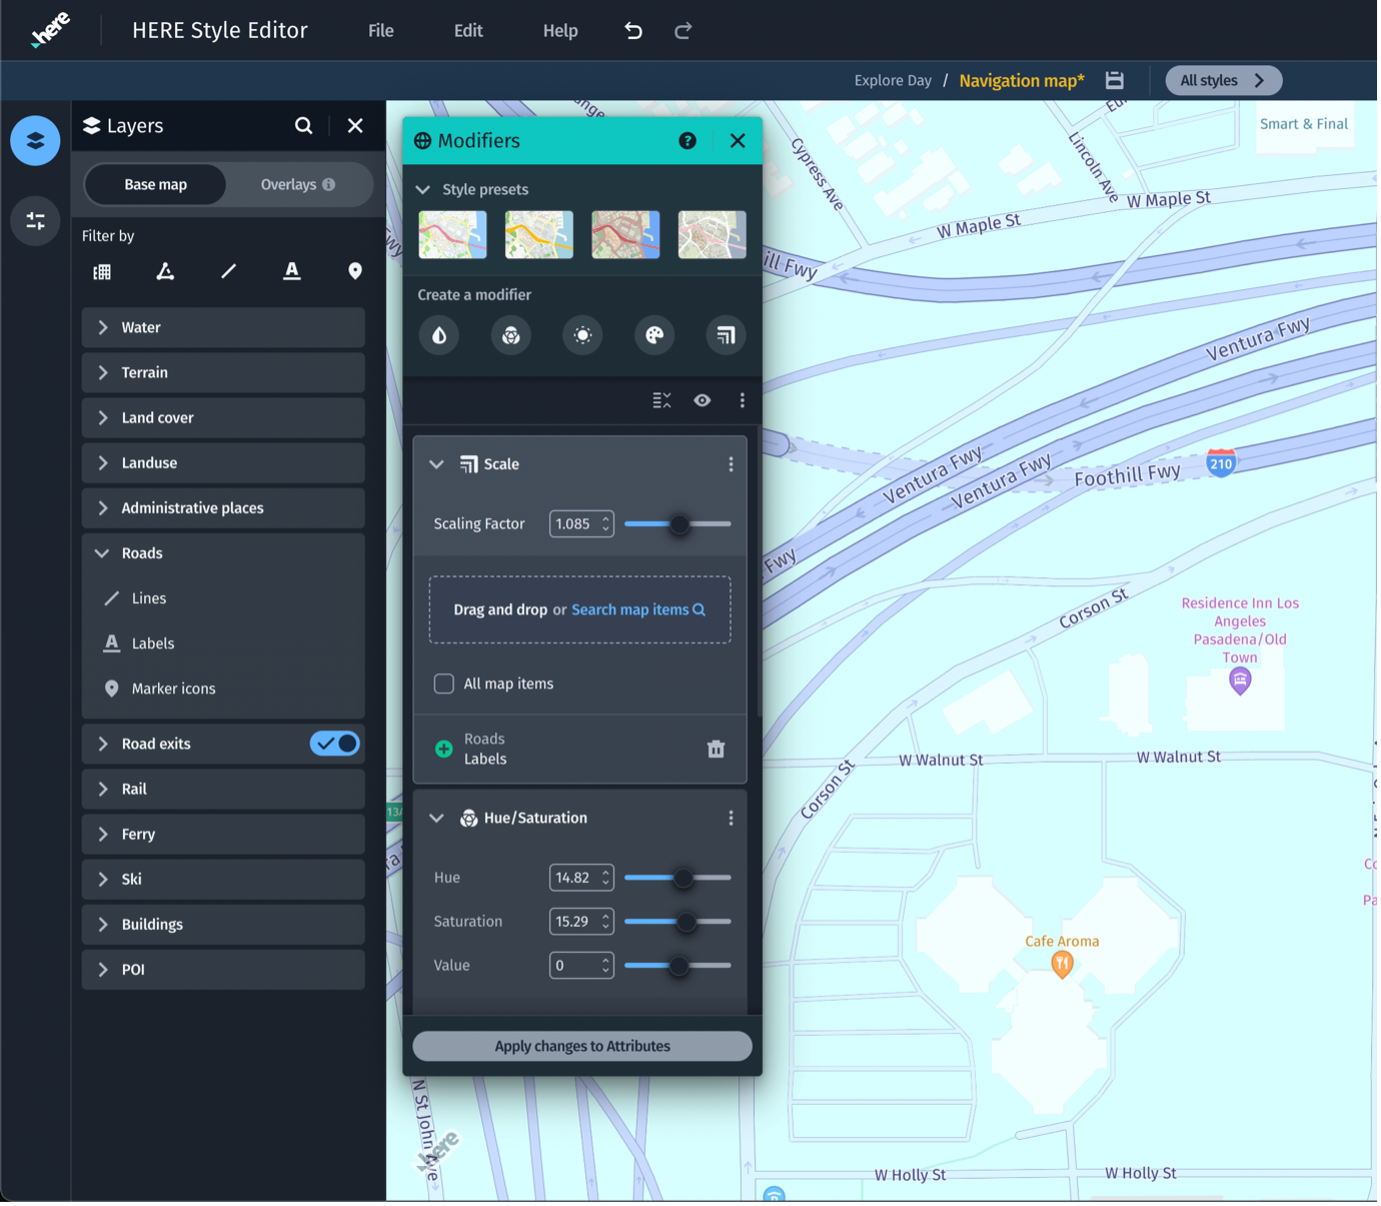Collapse the Hue/Saturation modifier section
The width and height of the screenshot is (1381, 1206).
(x=437, y=819)
